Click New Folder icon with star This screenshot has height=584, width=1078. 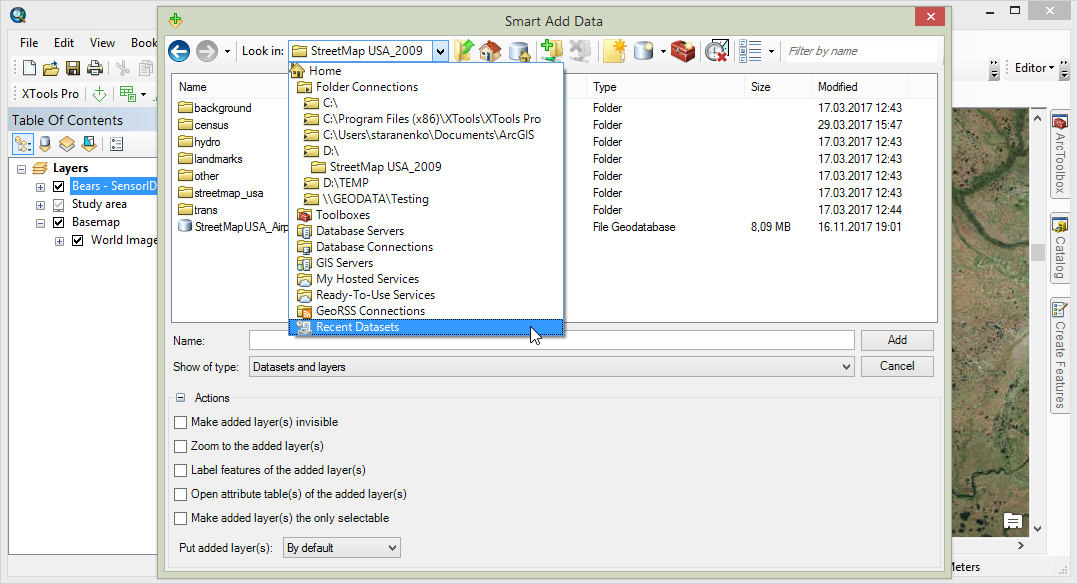615,51
